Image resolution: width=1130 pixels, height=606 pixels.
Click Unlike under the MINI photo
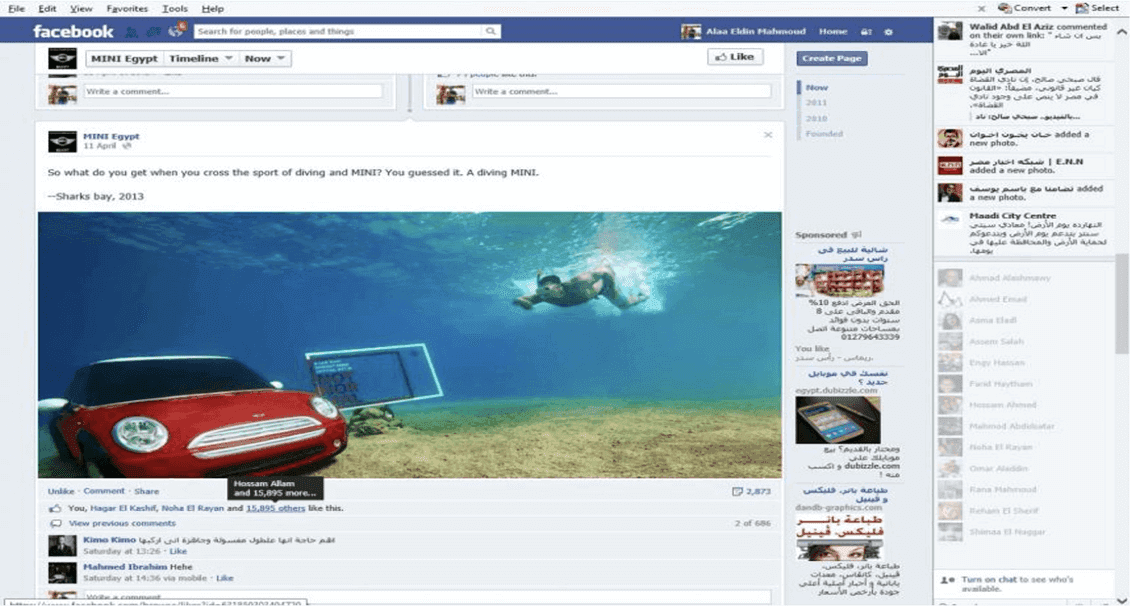tap(61, 491)
